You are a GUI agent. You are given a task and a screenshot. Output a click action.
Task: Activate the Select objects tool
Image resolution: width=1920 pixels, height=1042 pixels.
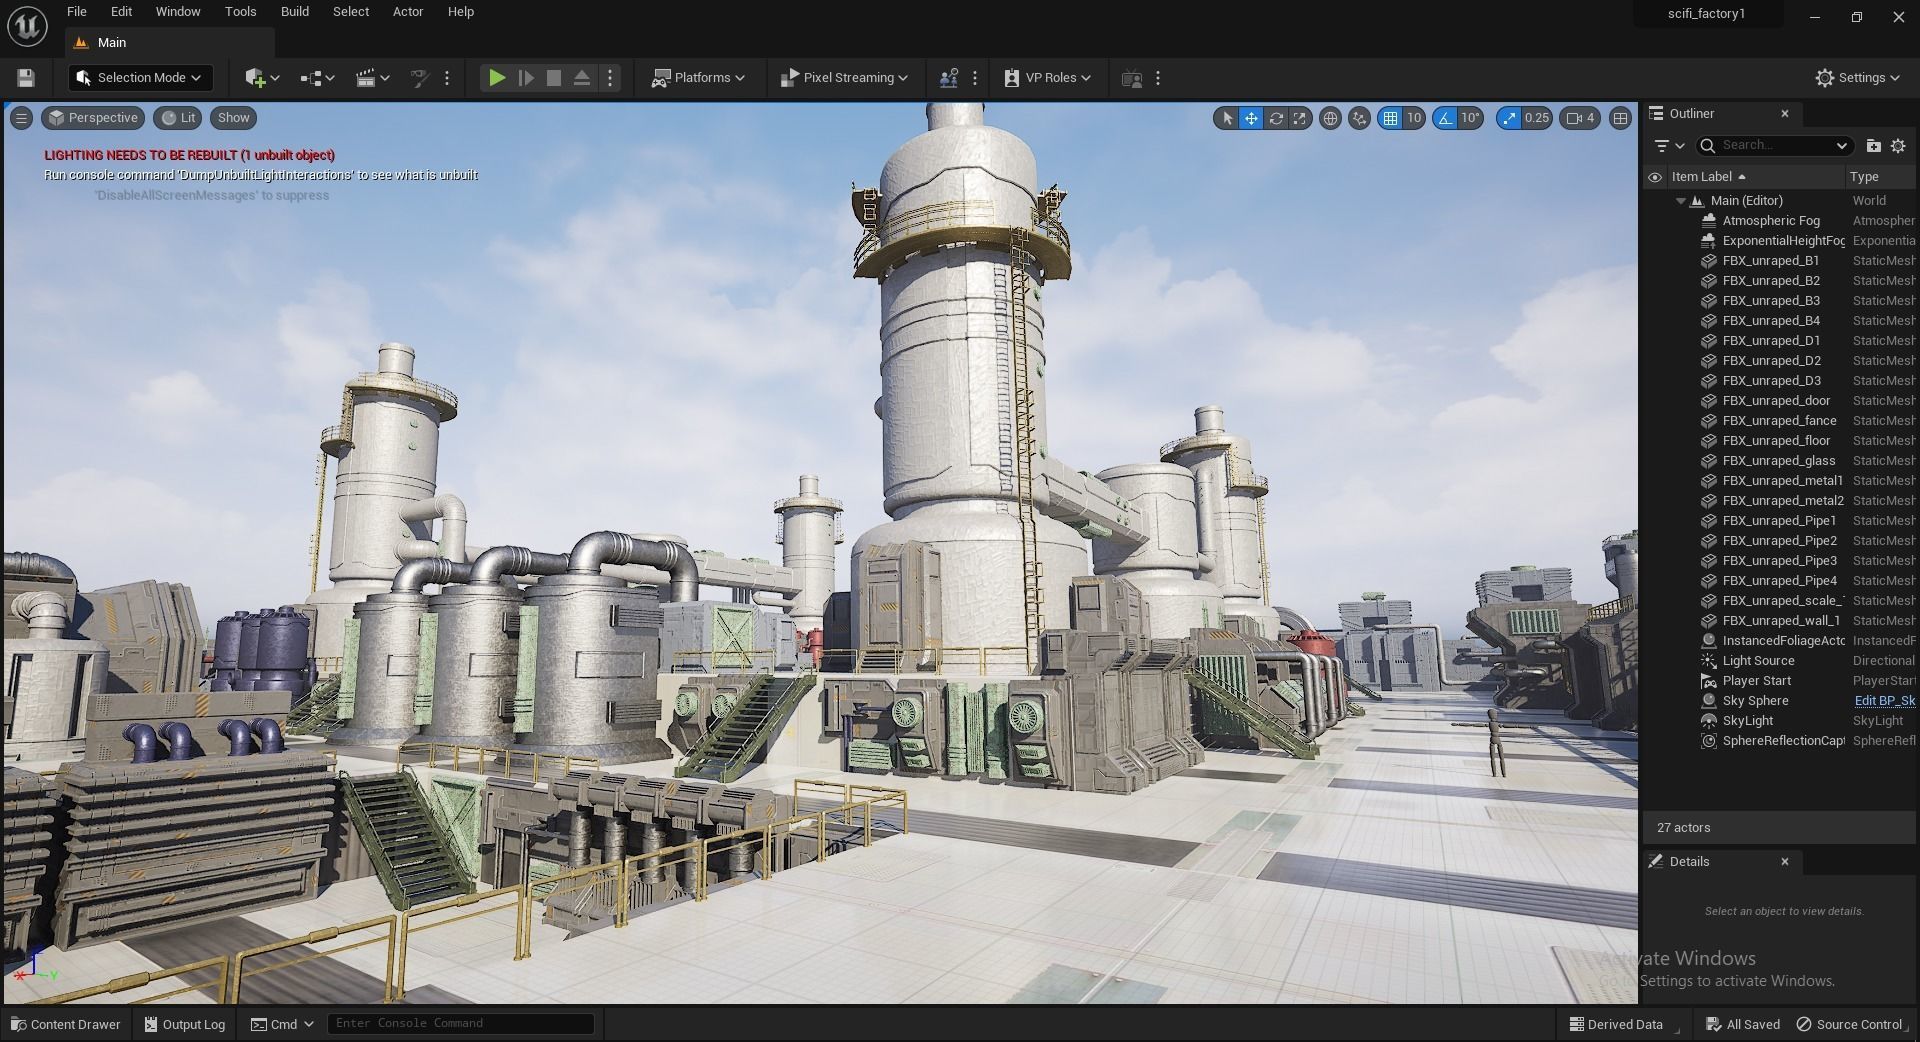click(x=1227, y=118)
